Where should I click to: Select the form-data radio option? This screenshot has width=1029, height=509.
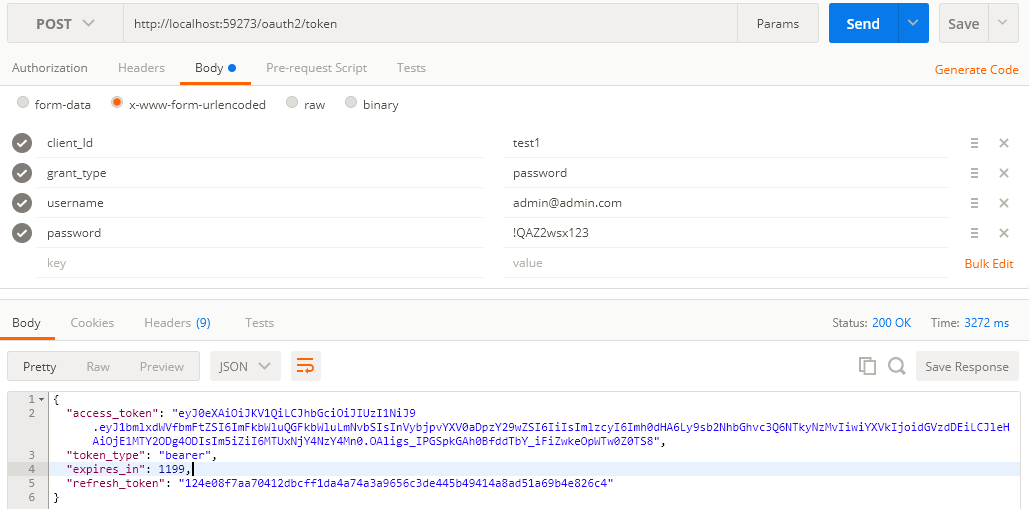[x=23, y=102]
